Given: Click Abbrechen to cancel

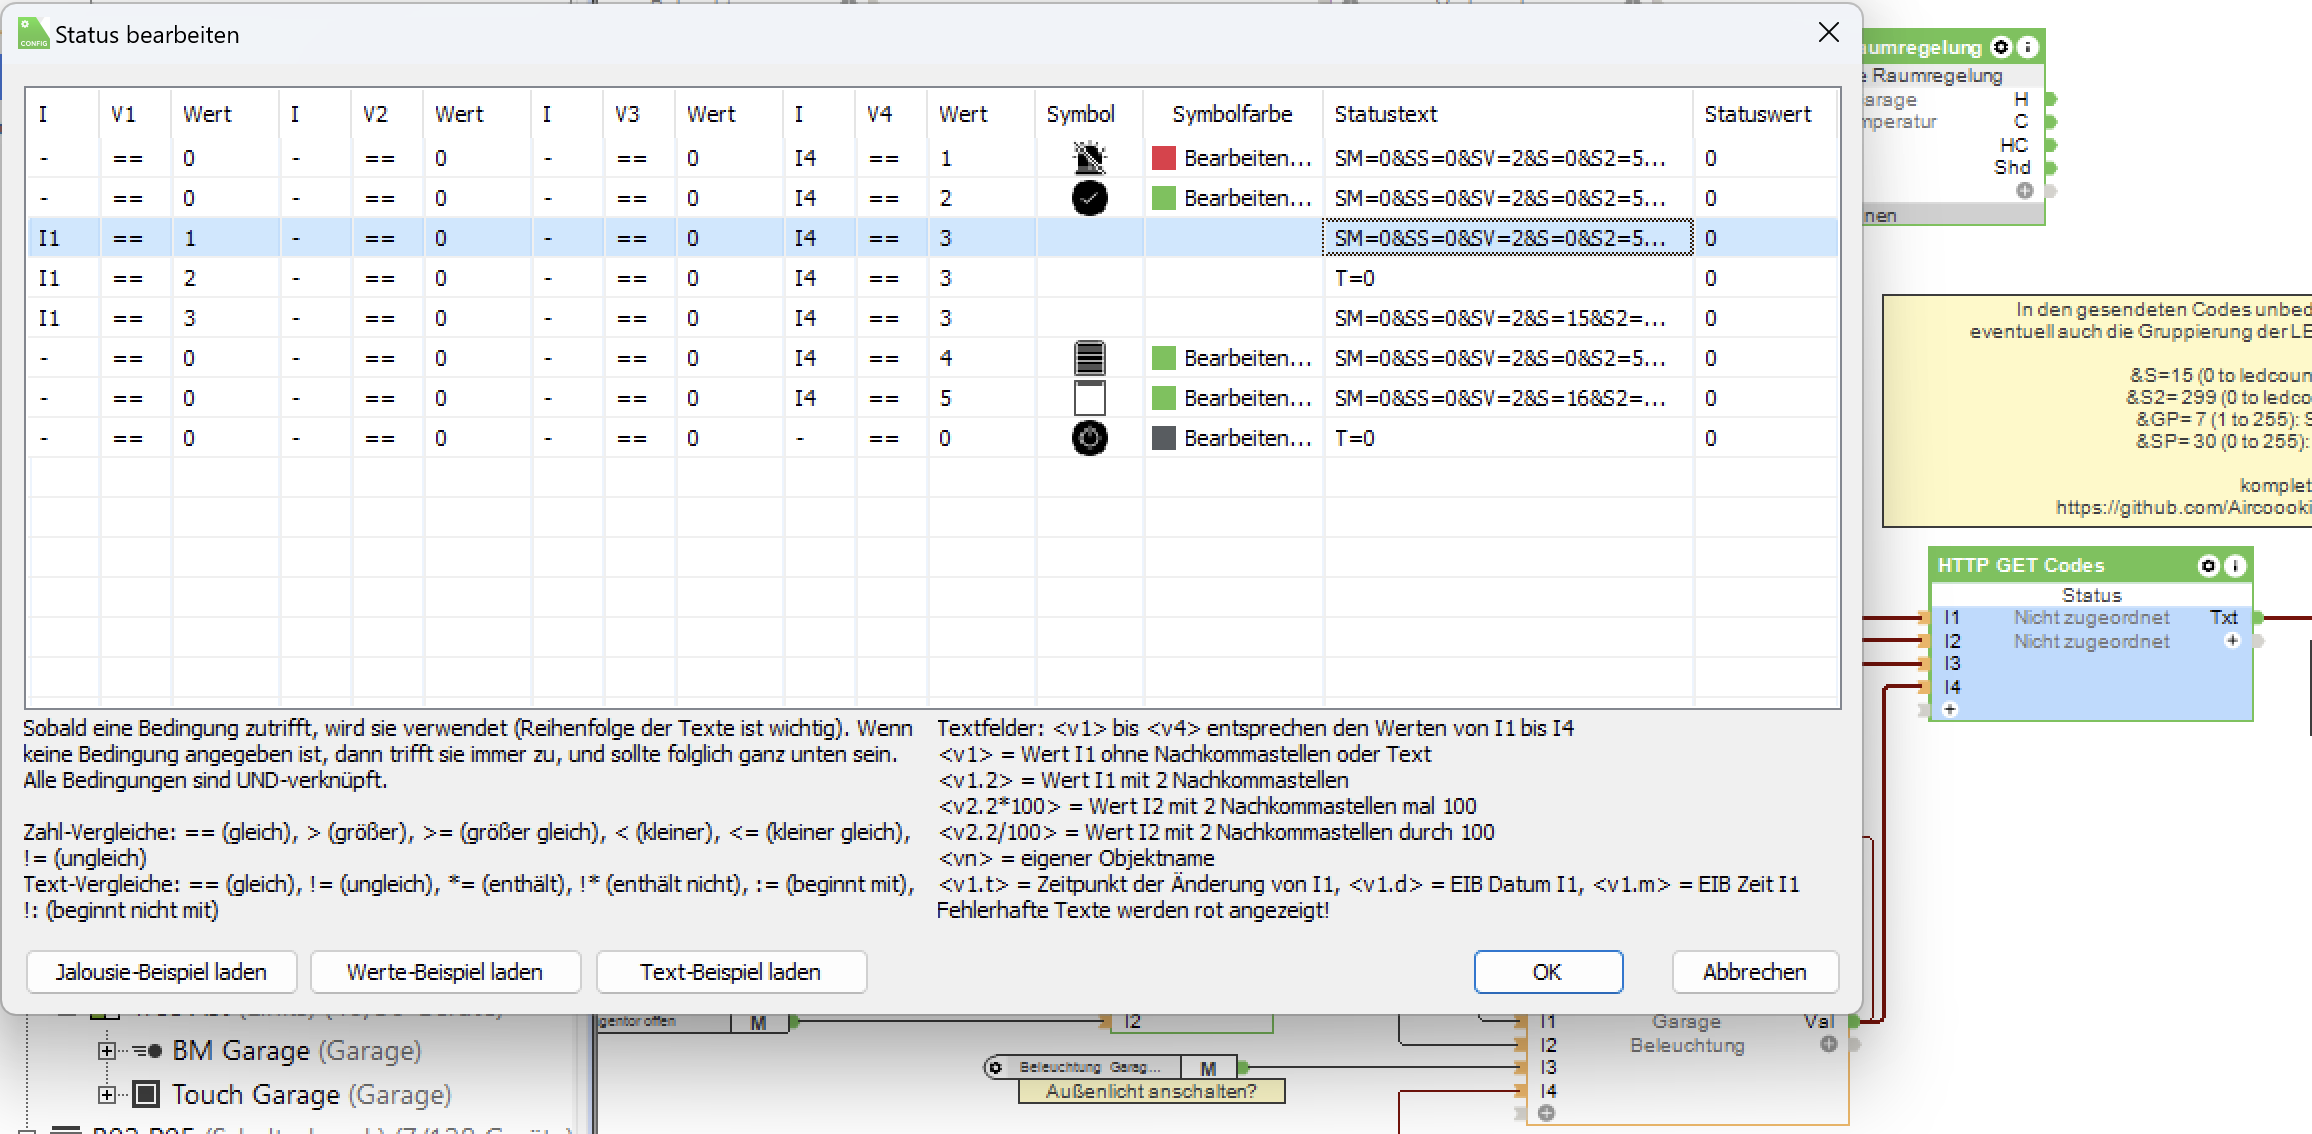Looking at the screenshot, I should (x=1755, y=972).
